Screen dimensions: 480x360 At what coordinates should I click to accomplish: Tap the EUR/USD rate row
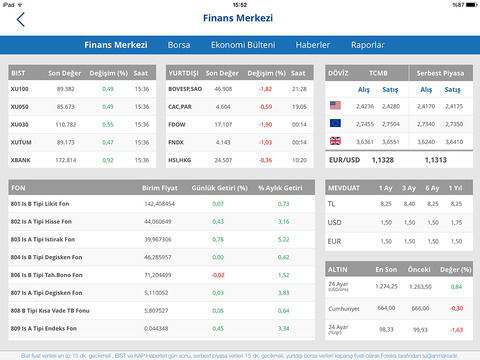pos(399,160)
